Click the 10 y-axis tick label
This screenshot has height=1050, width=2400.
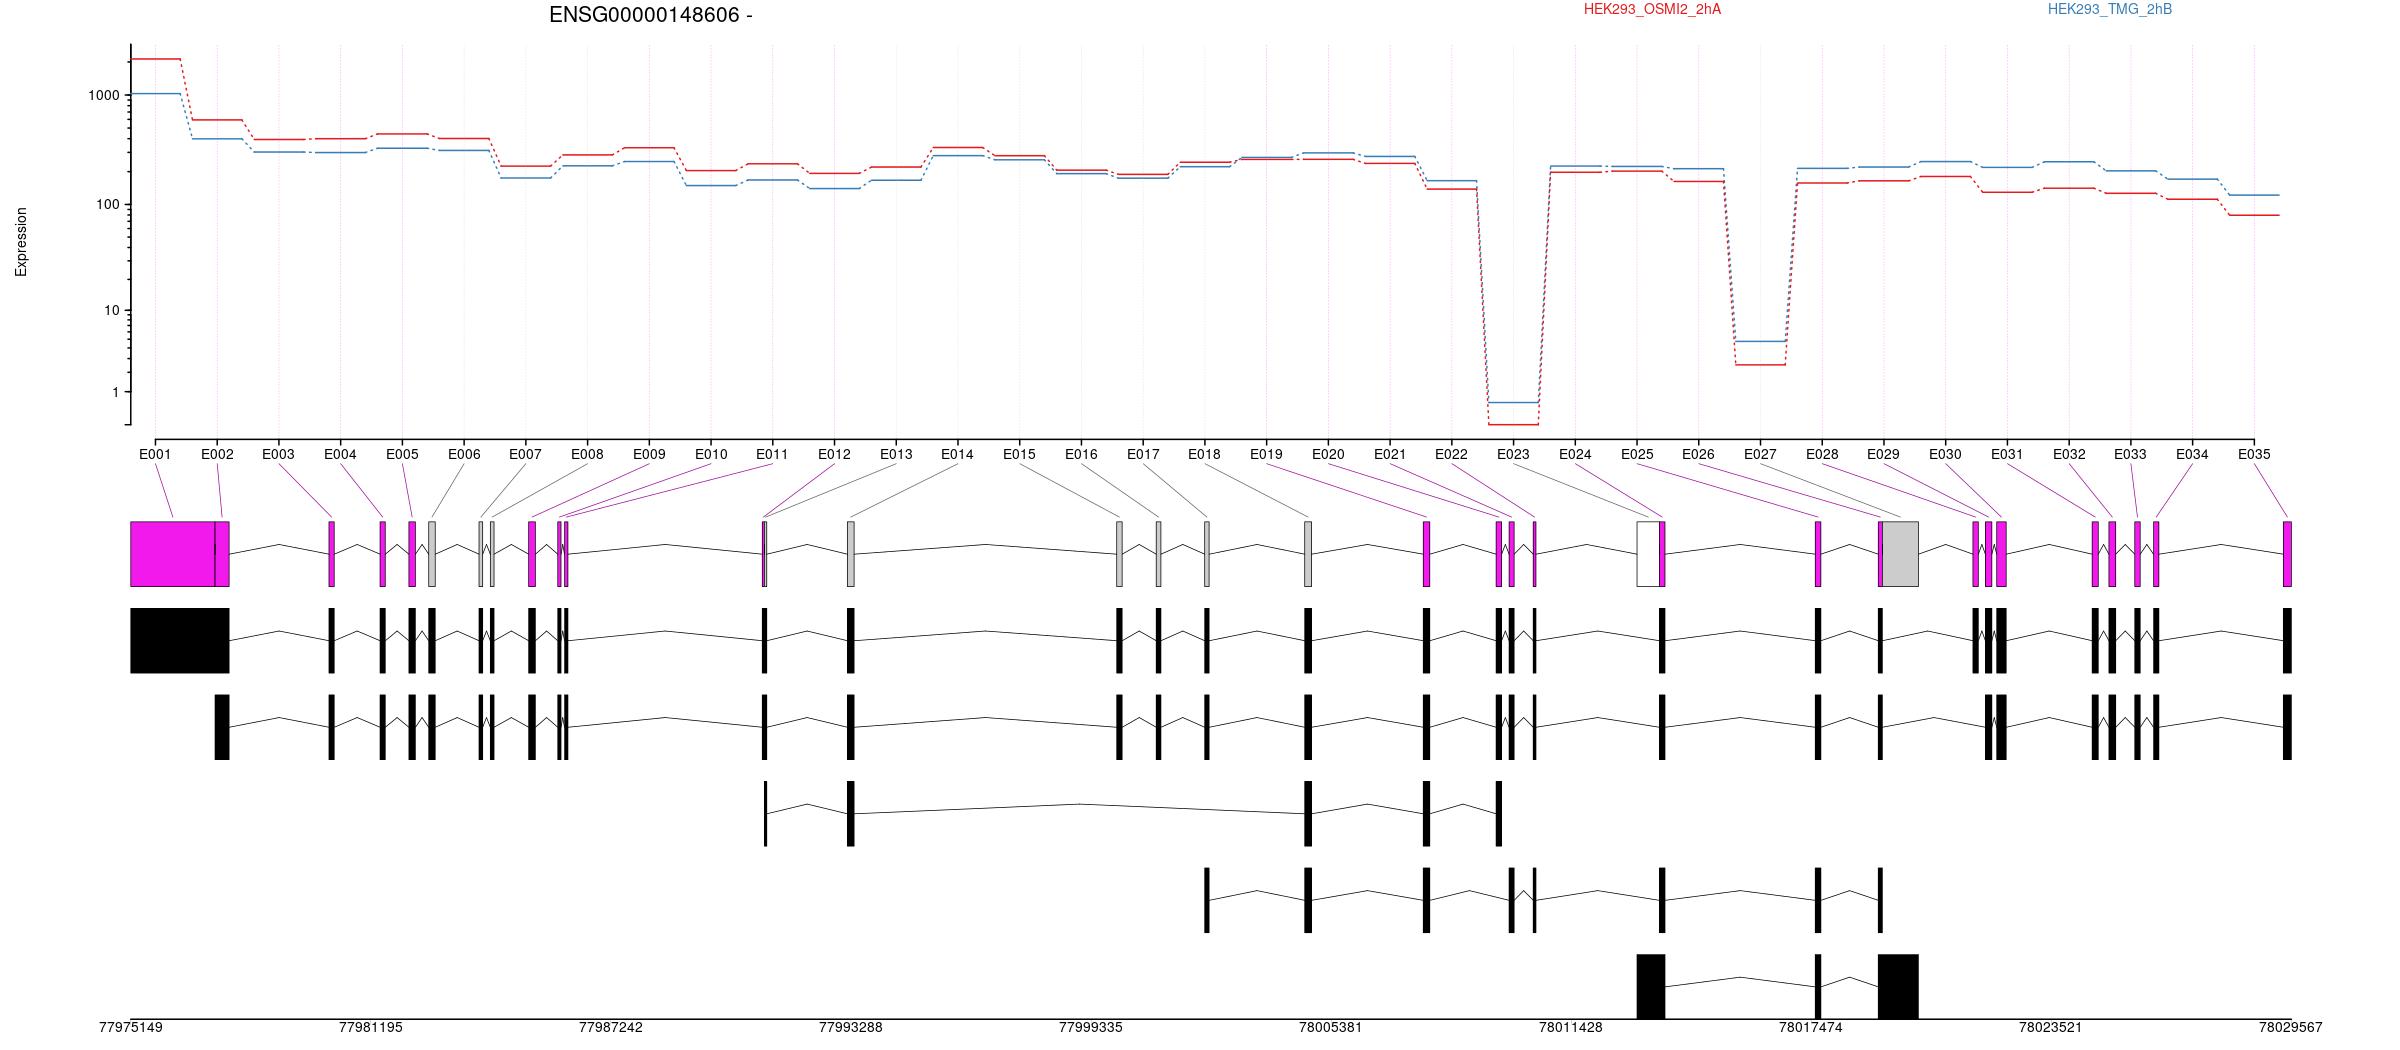112,311
